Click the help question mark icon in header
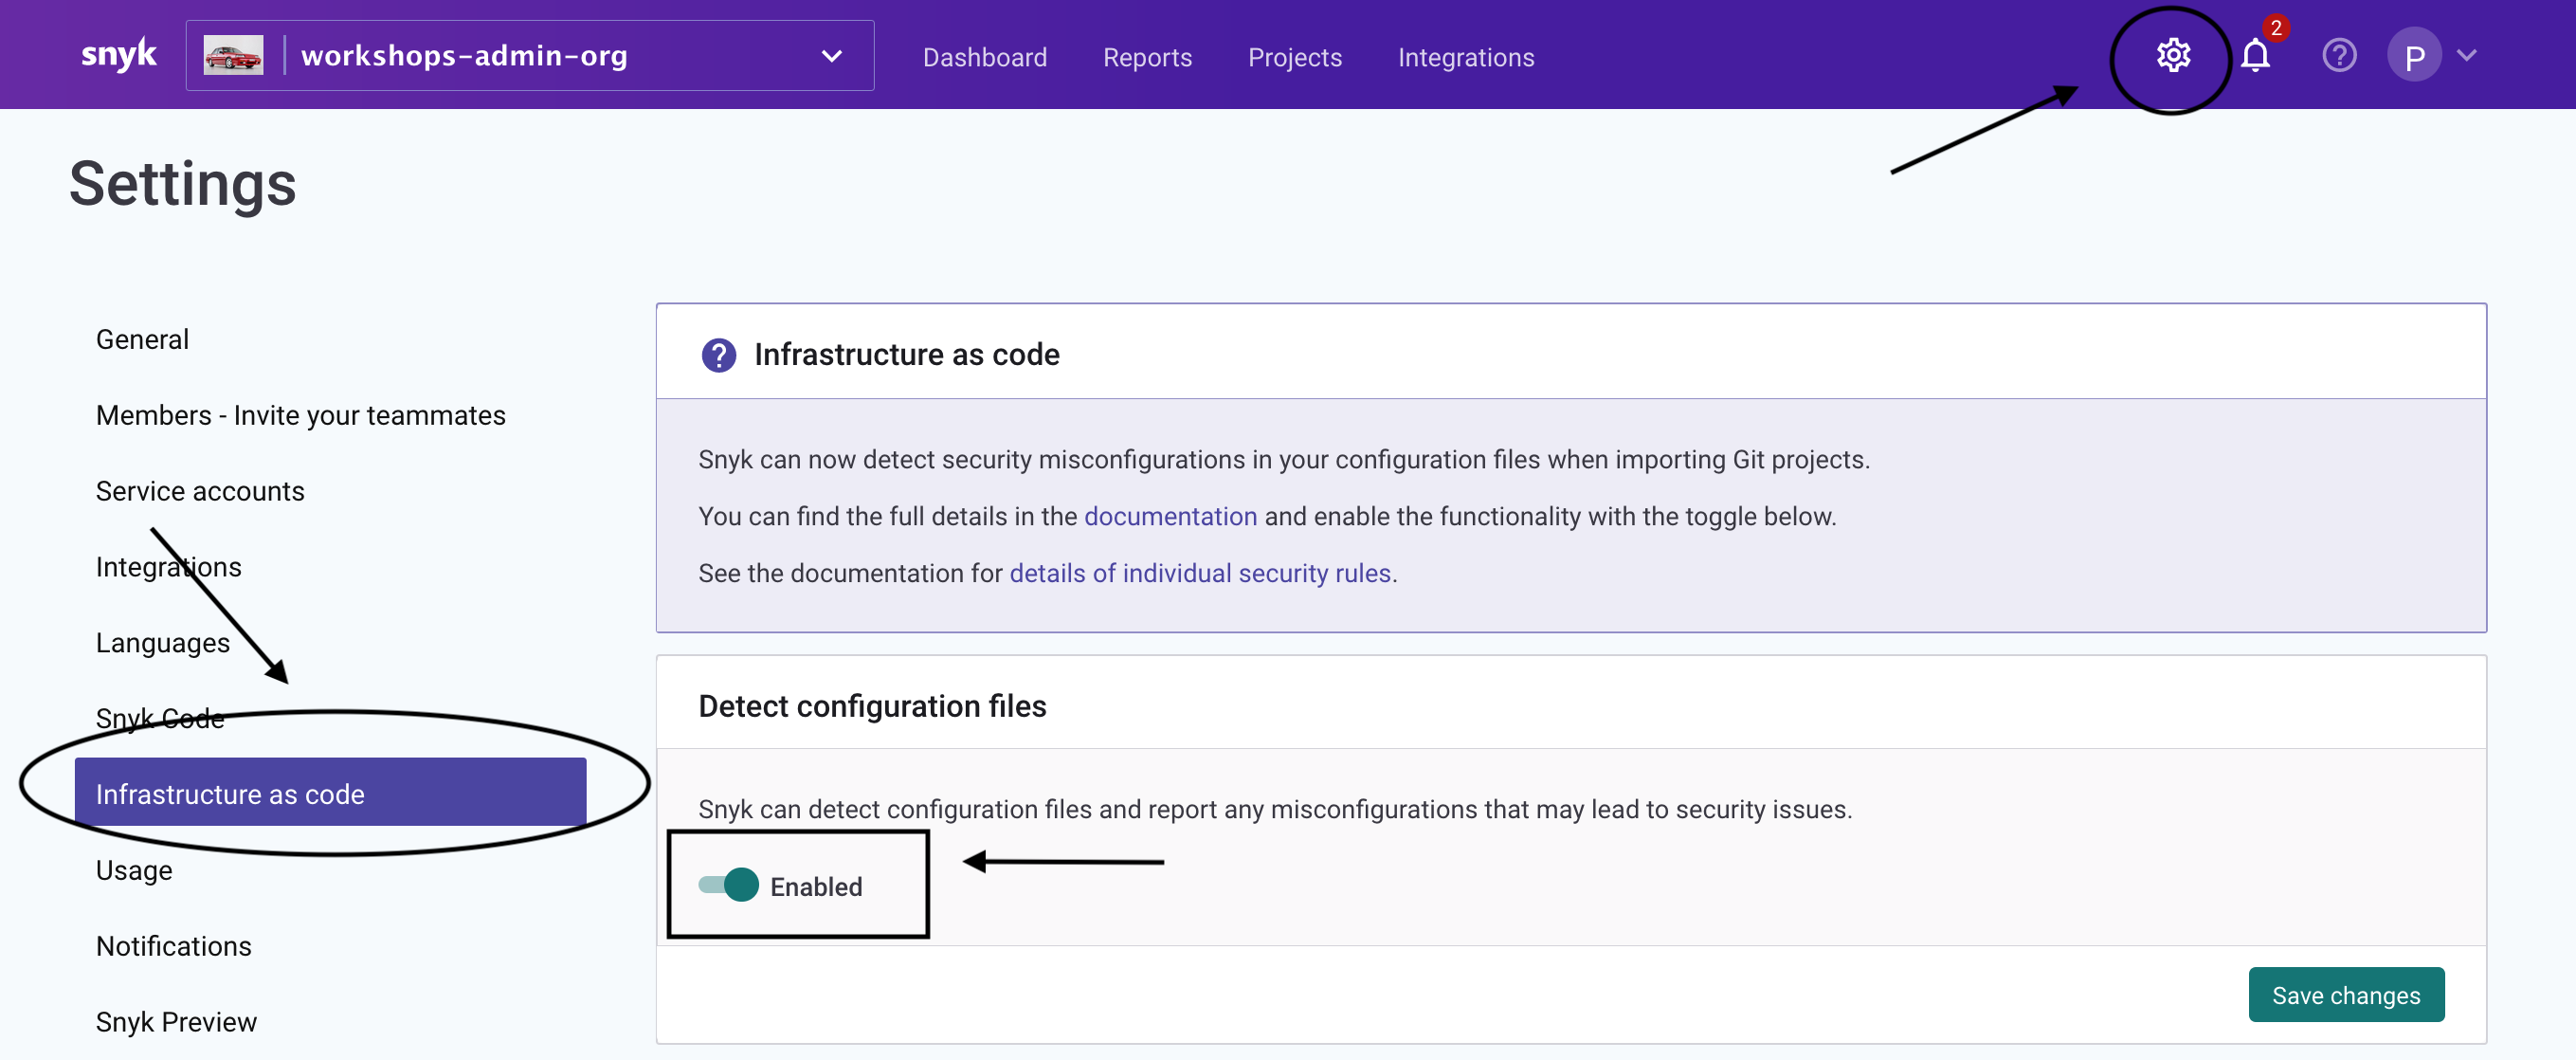The height and width of the screenshot is (1060, 2576). pos(2339,56)
